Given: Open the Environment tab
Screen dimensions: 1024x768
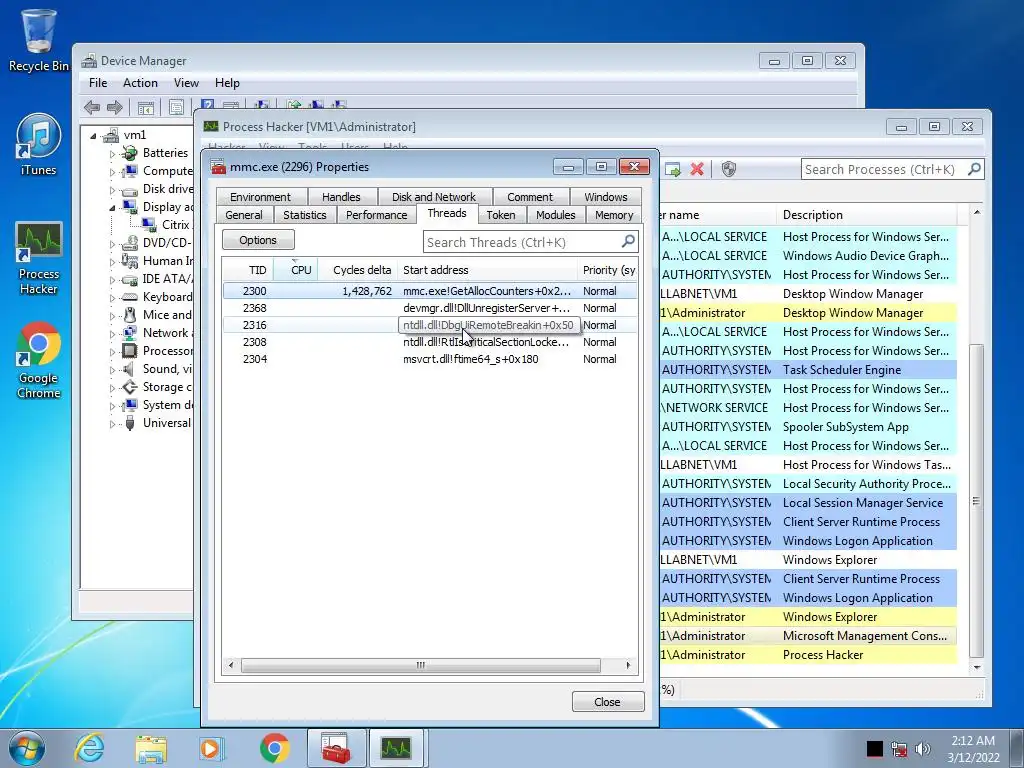Looking at the screenshot, I should [x=261, y=197].
